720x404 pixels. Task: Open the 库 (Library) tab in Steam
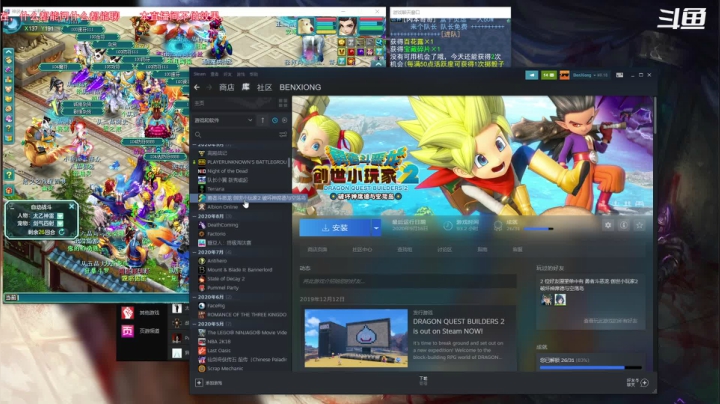pyautogui.click(x=246, y=87)
